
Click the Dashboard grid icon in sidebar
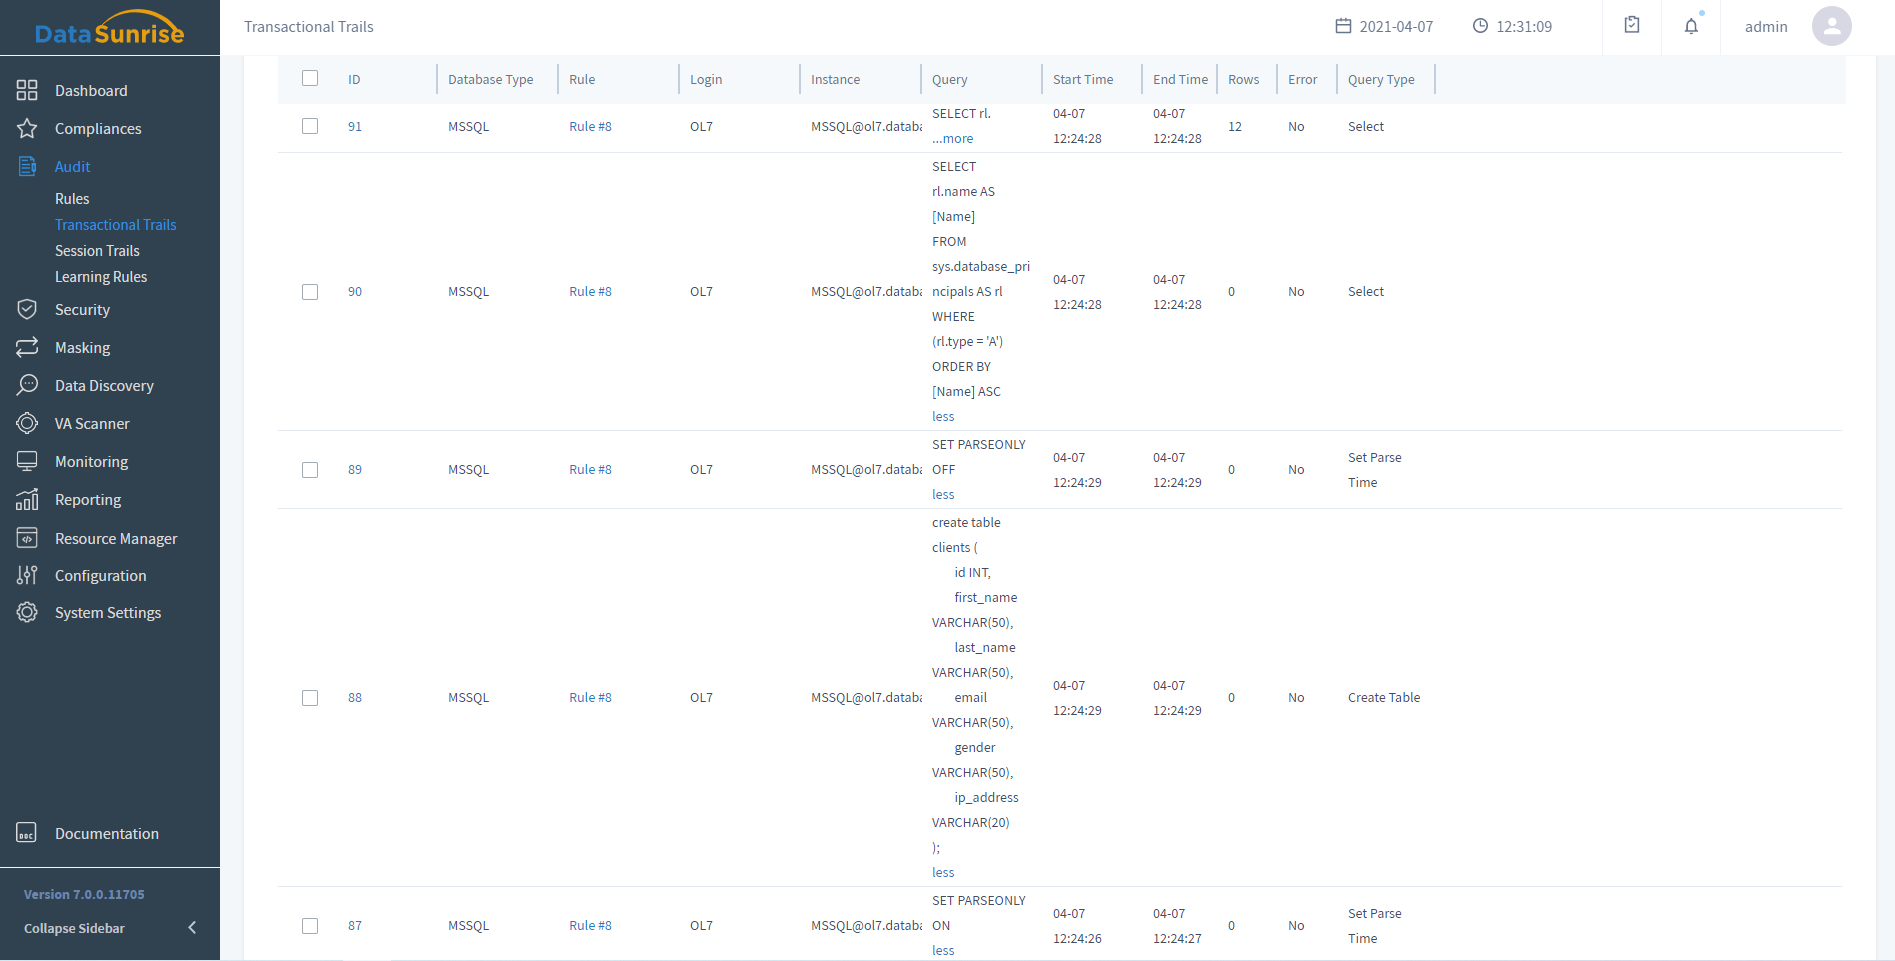(x=27, y=91)
